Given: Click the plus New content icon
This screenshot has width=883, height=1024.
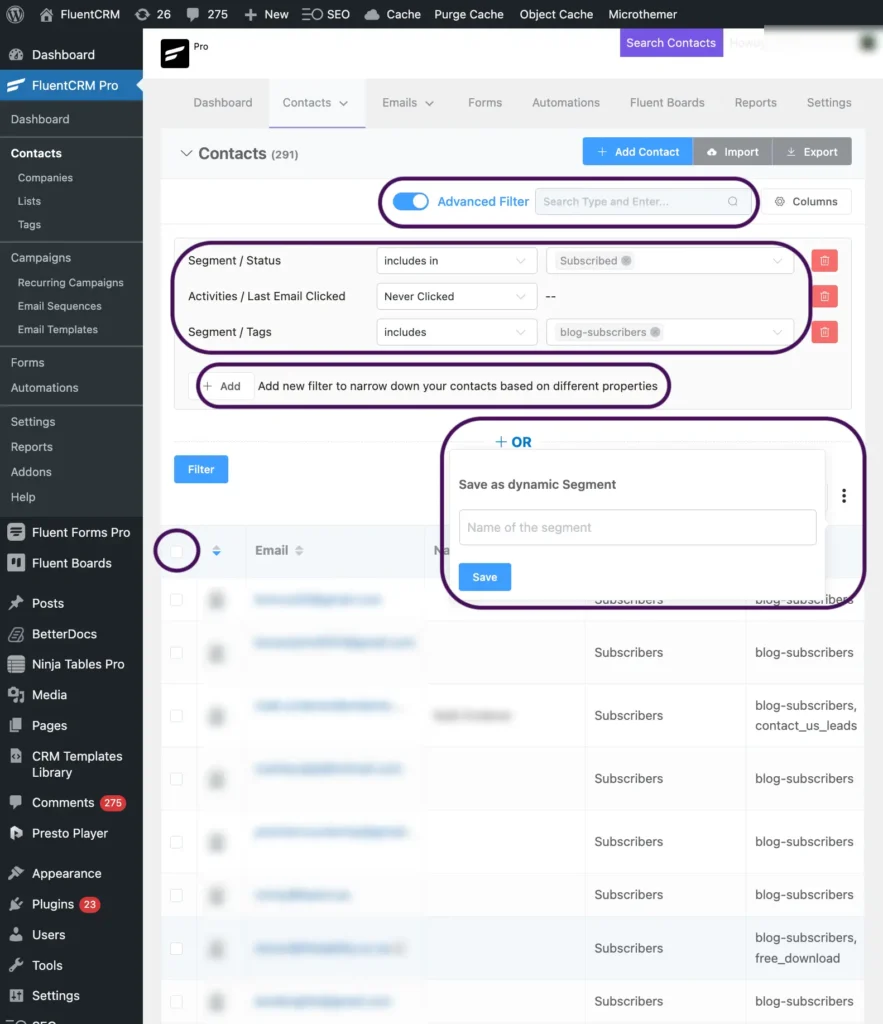Looking at the screenshot, I should pyautogui.click(x=250, y=14).
